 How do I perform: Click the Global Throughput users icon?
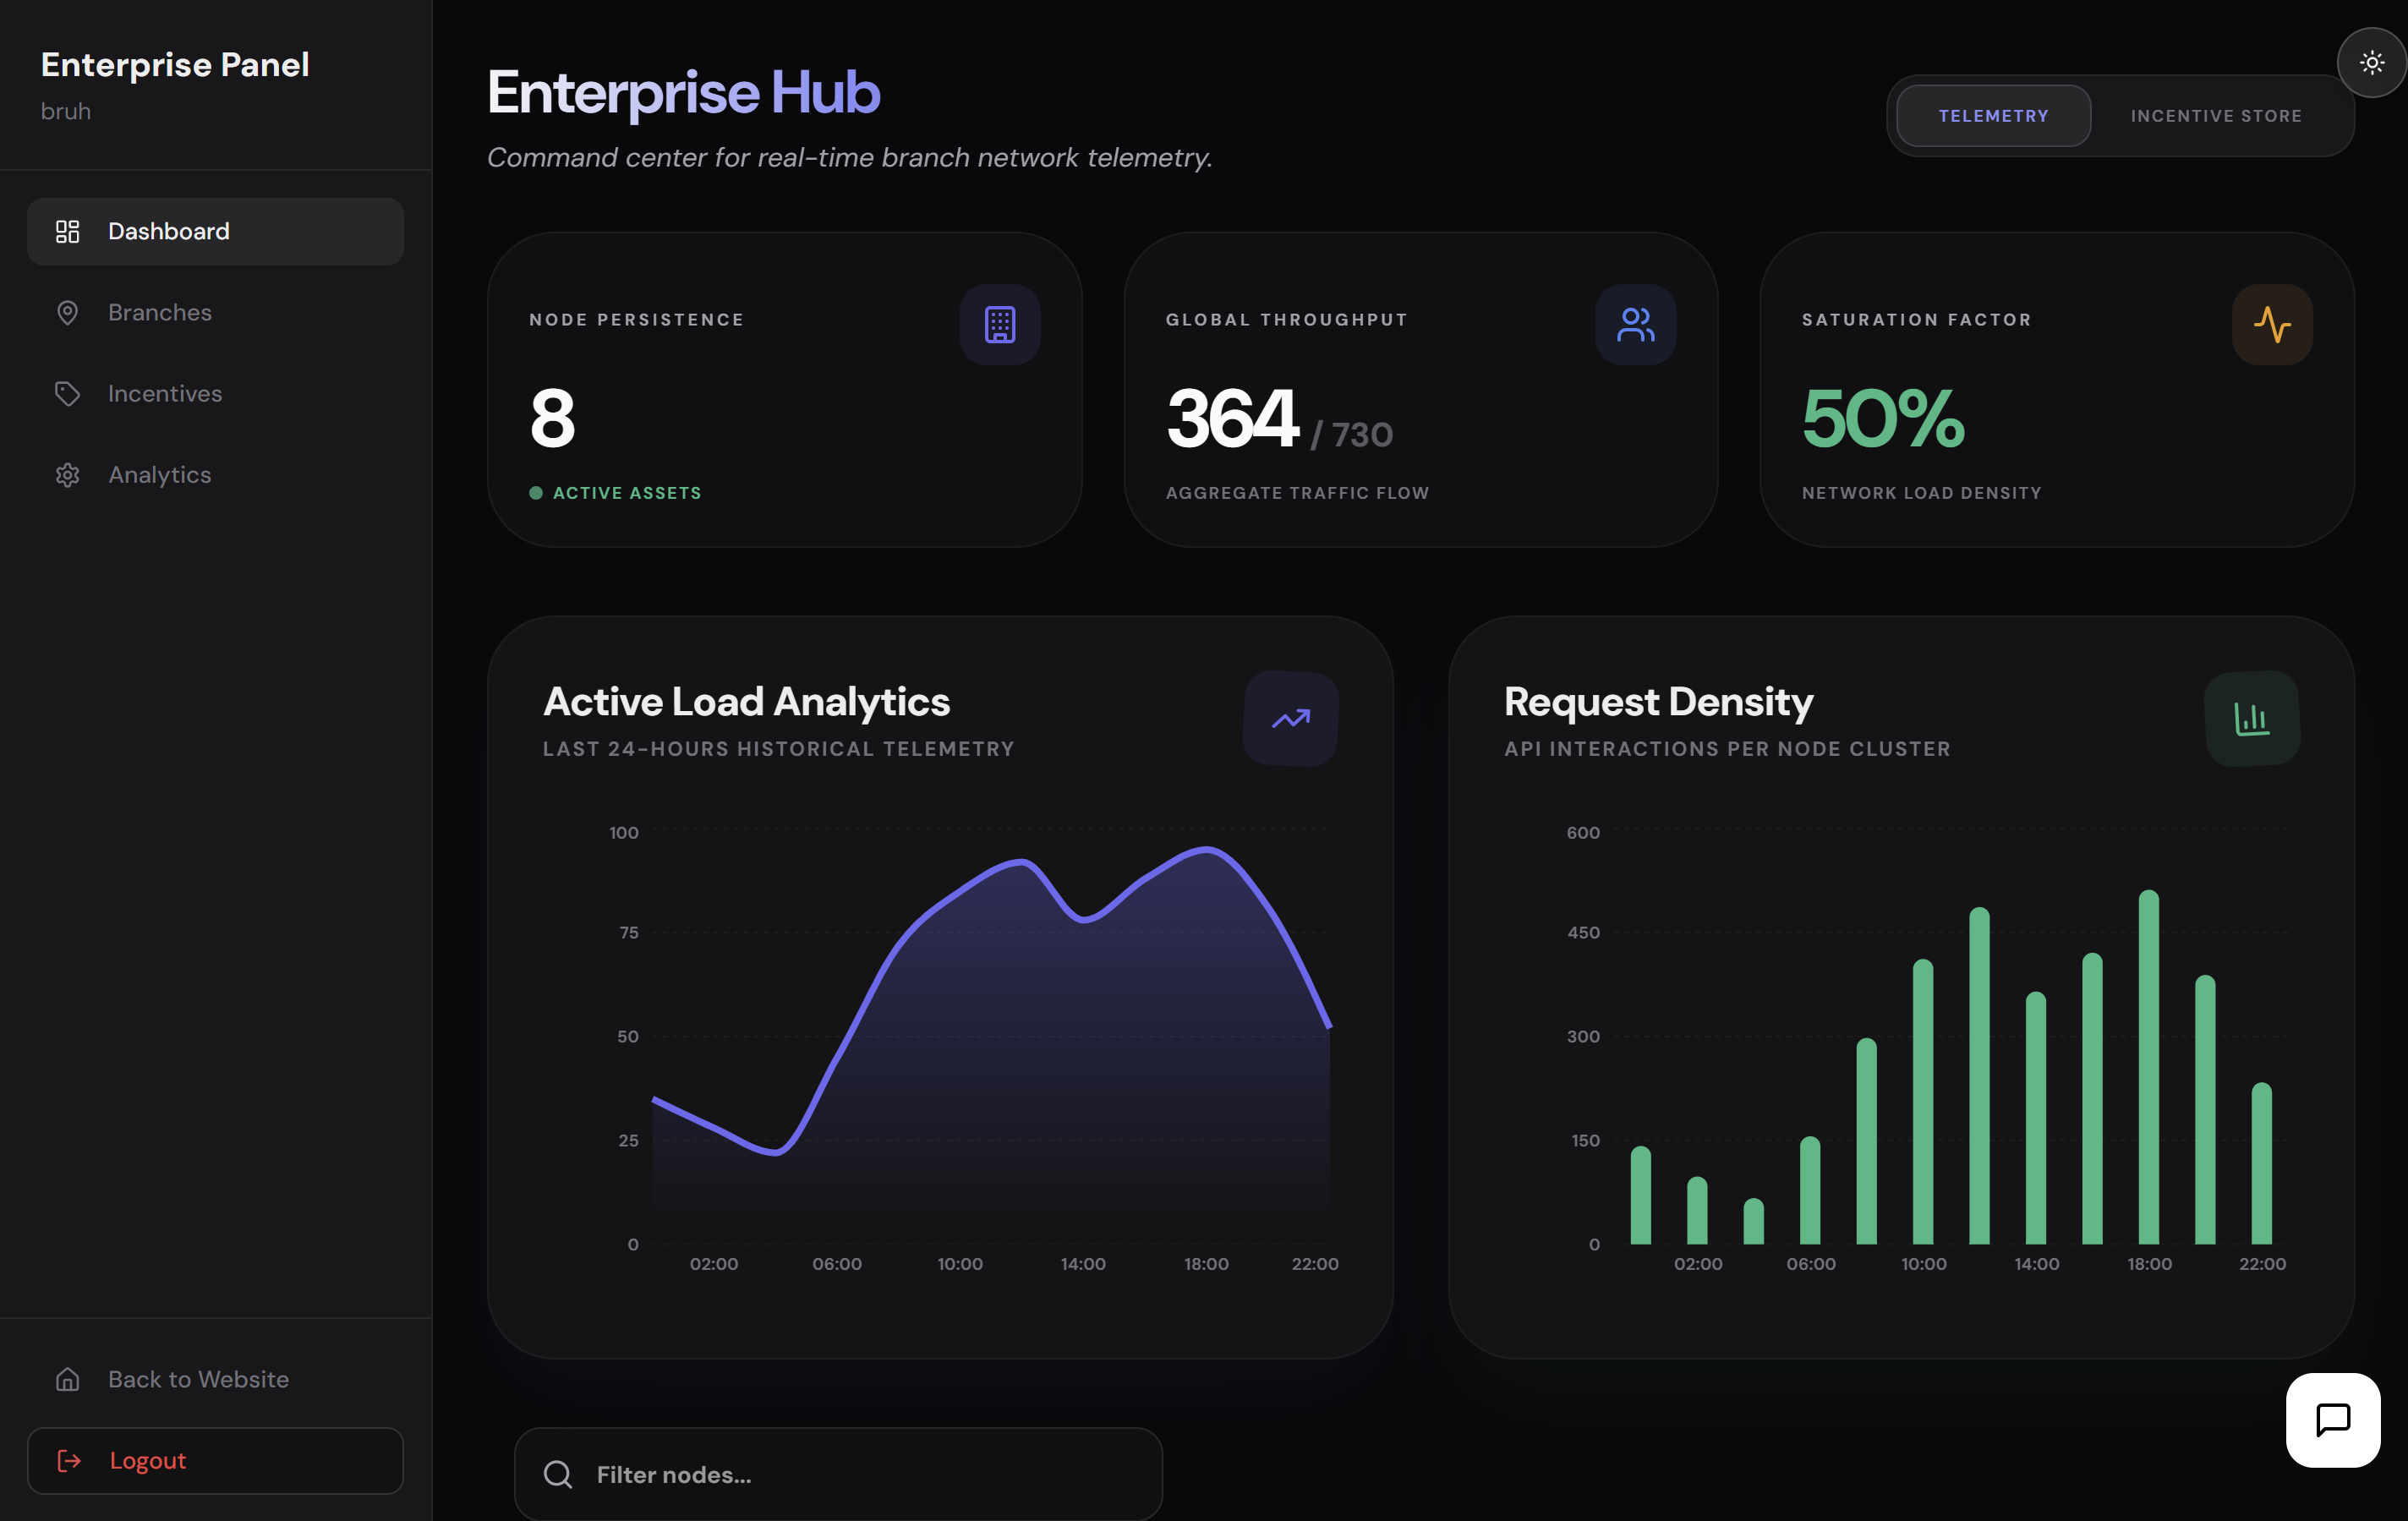tap(1635, 325)
